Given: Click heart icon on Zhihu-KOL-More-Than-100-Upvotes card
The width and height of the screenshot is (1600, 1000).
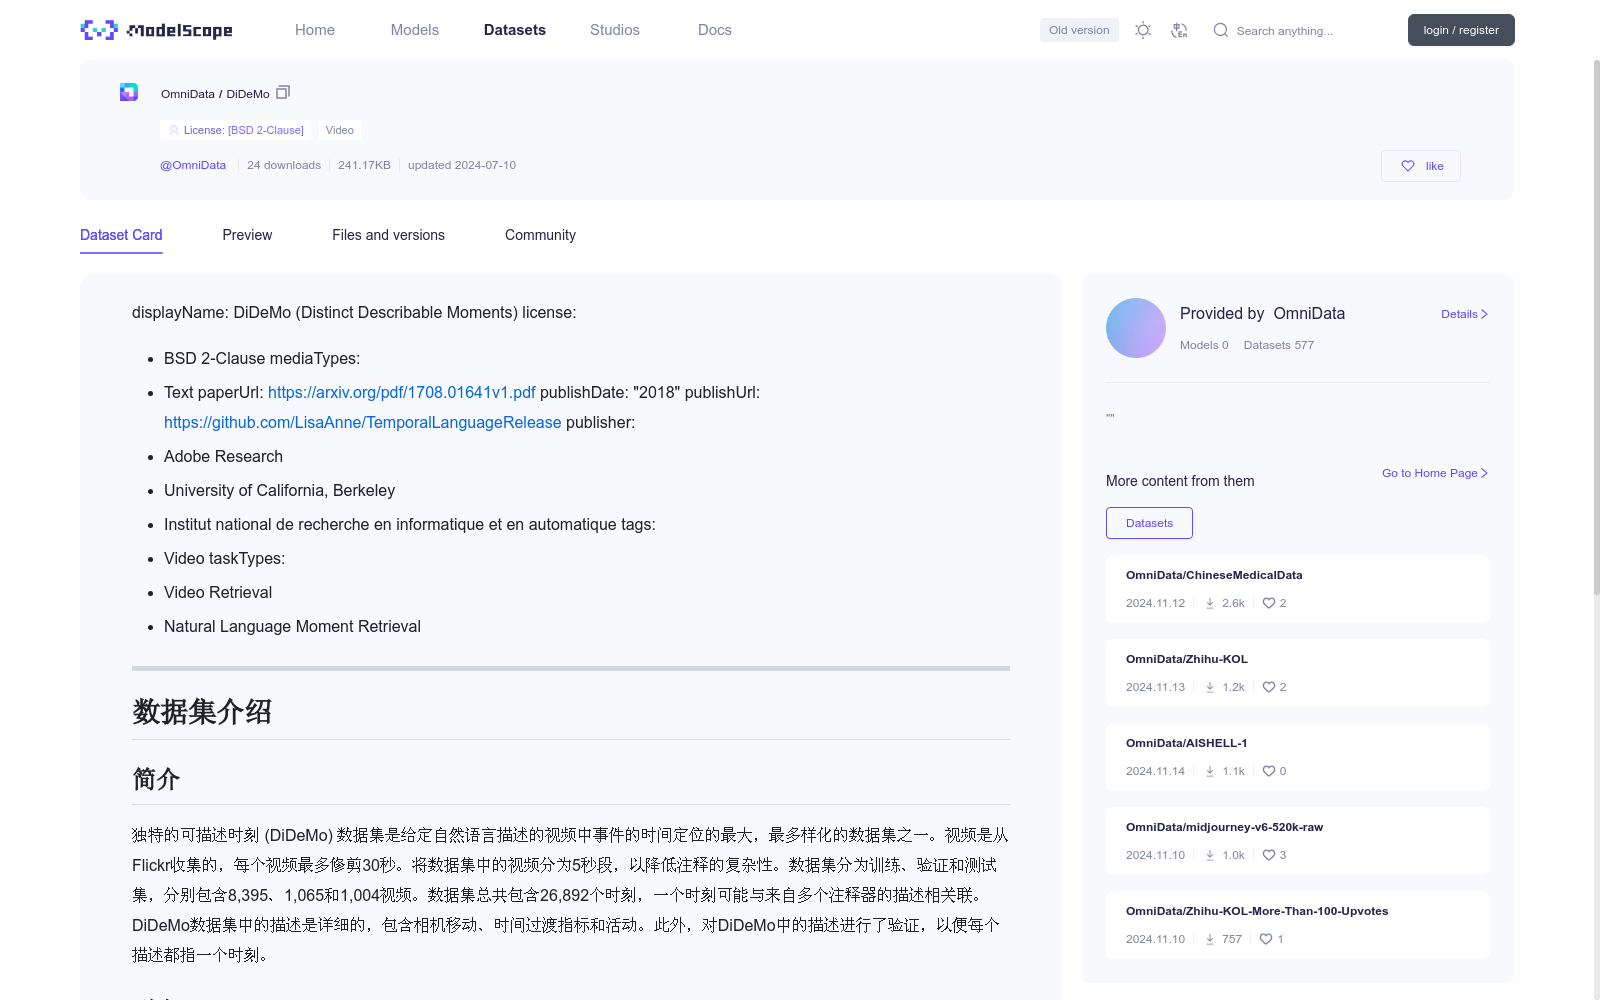Looking at the screenshot, I should (1266, 939).
